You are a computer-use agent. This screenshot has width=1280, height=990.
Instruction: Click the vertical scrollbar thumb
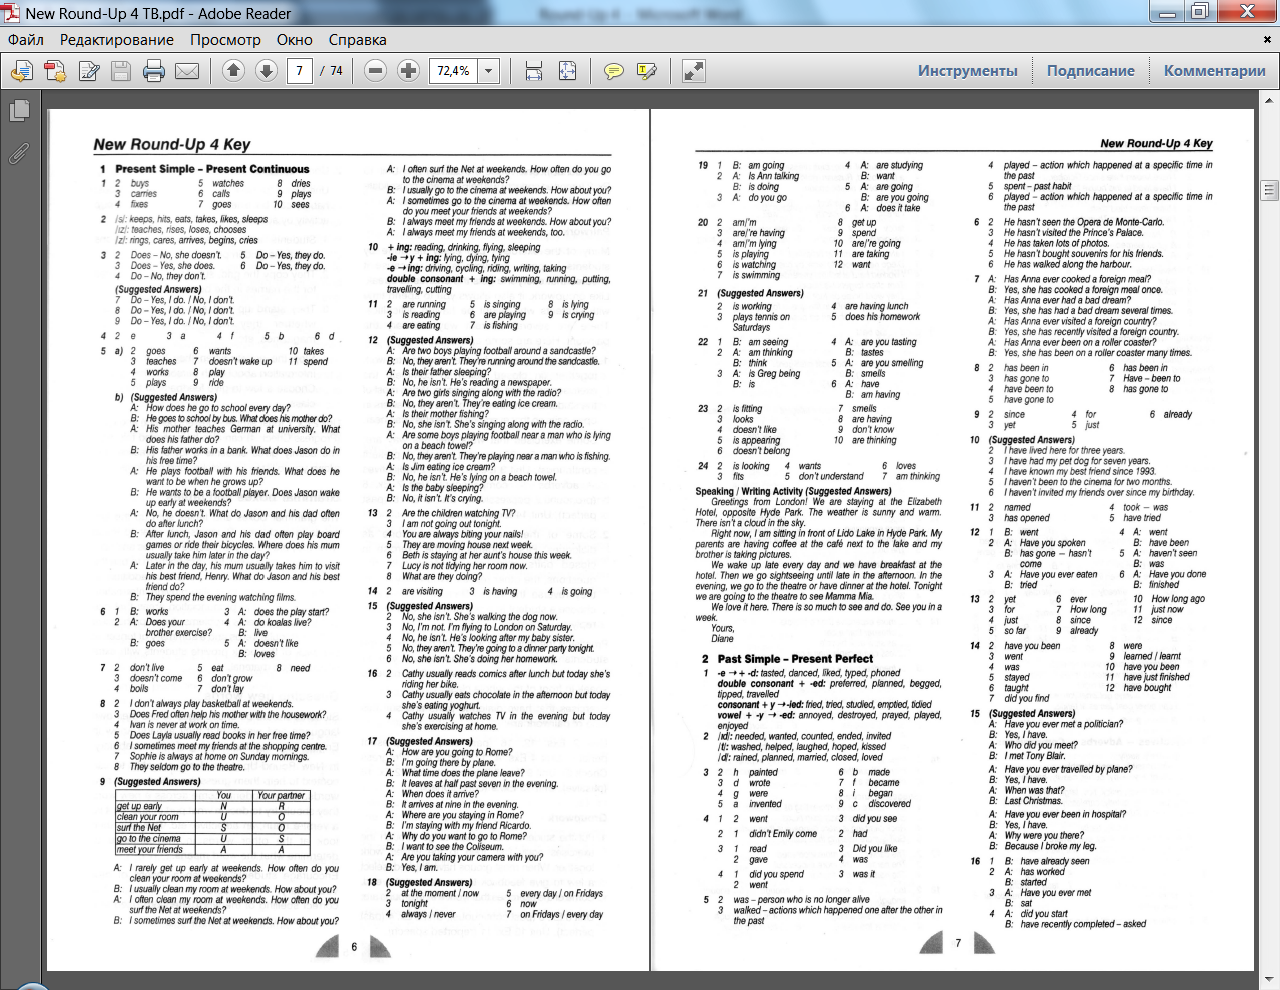[x=1270, y=190]
